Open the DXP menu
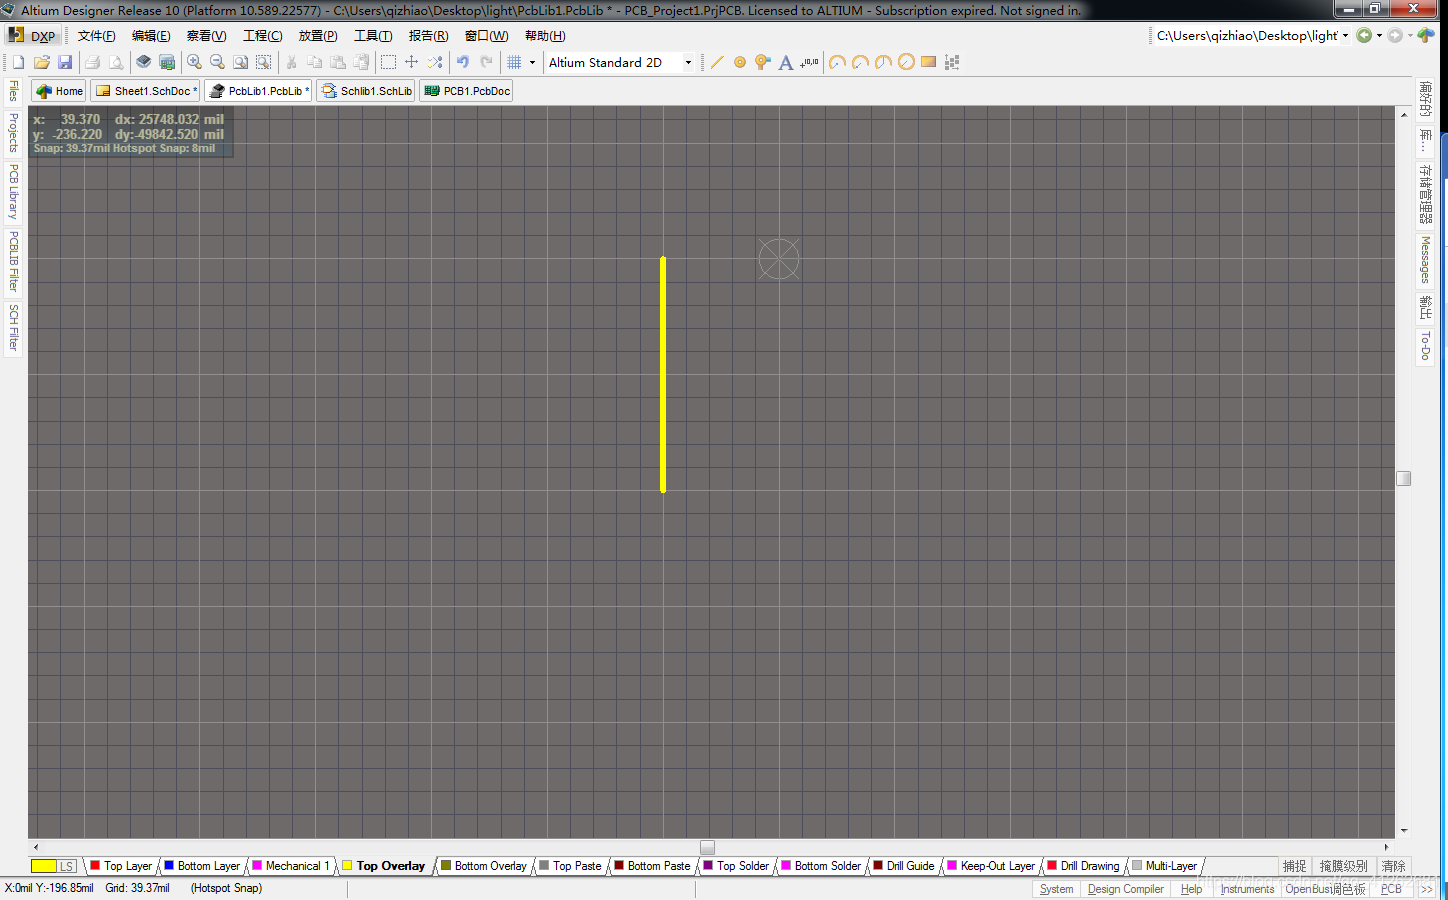 coord(33,35)
